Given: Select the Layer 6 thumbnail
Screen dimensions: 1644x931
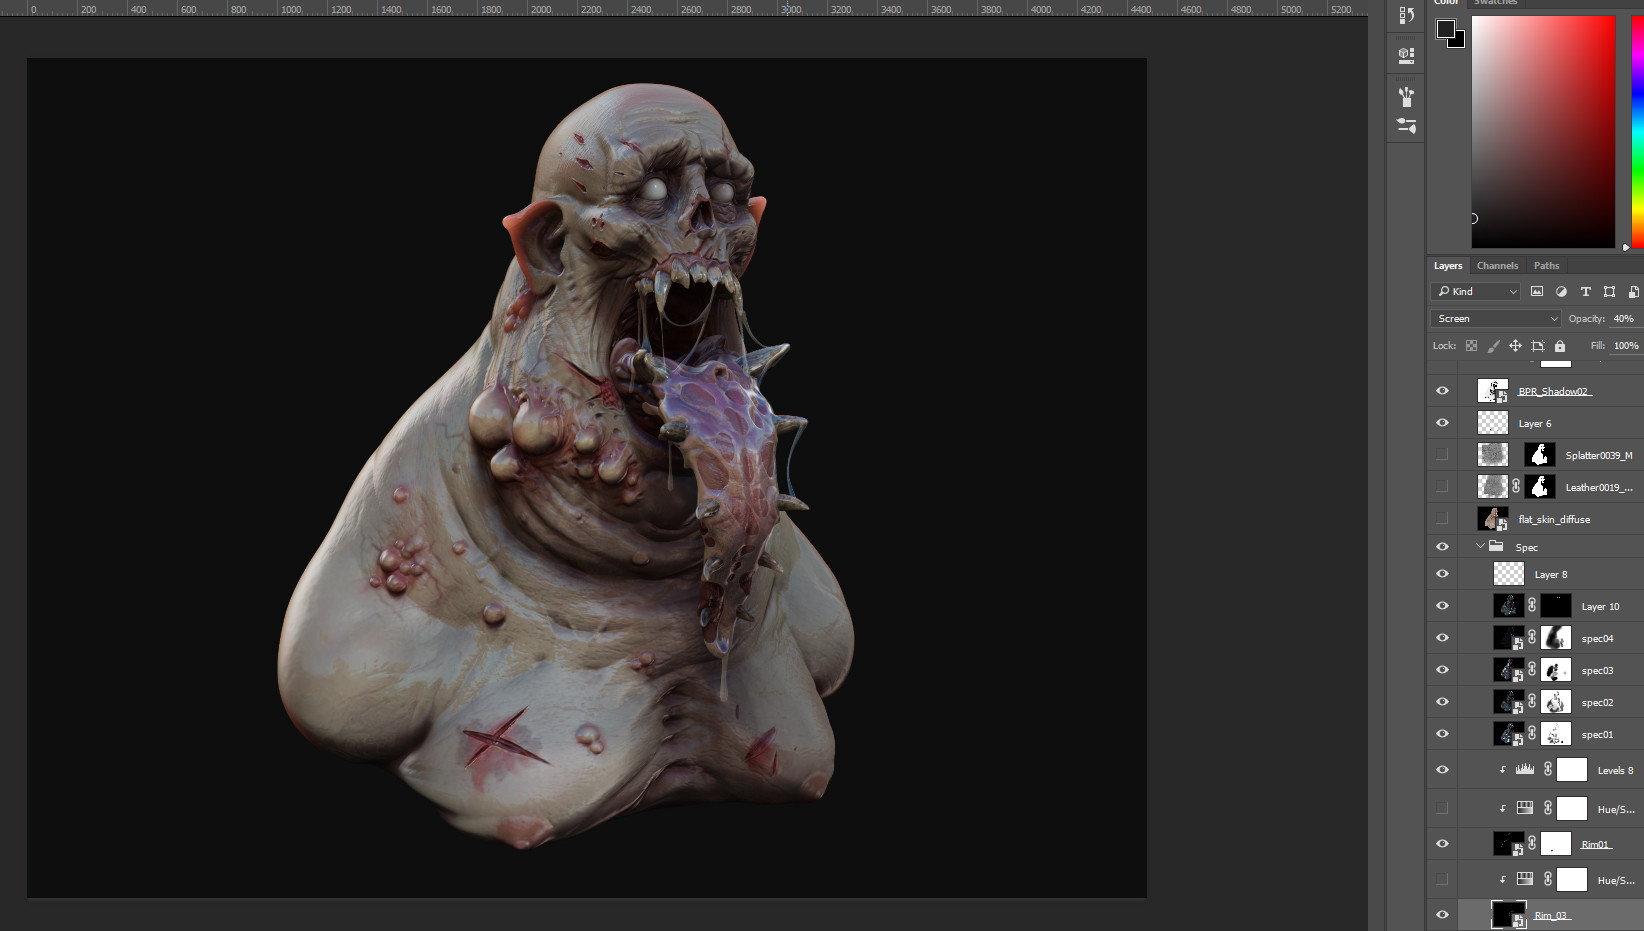Looking at the screenshot, I should point(1493,423).
